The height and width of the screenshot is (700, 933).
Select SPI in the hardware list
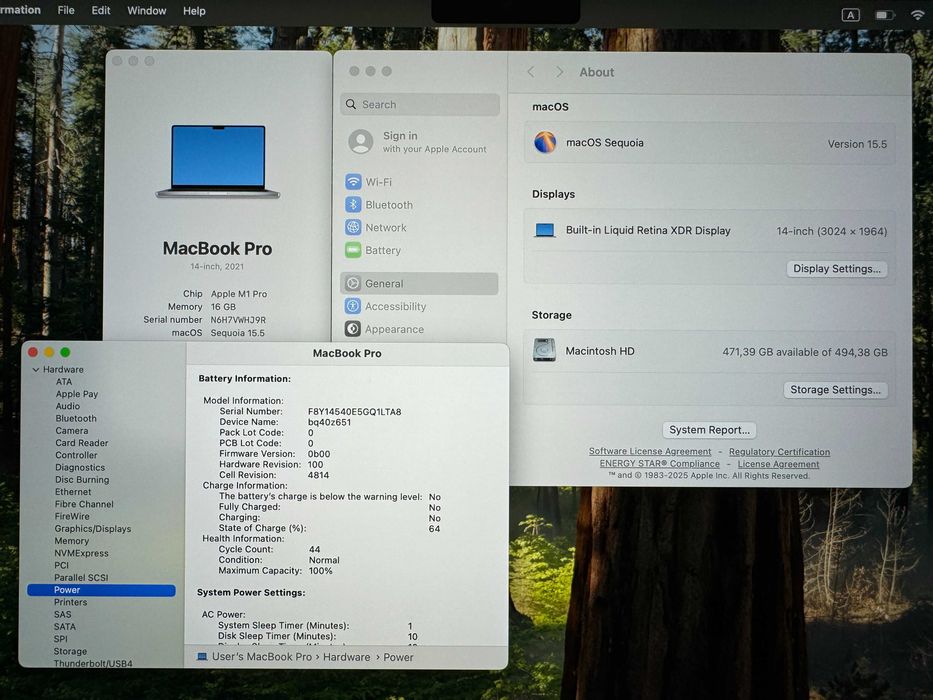point(61,639)
